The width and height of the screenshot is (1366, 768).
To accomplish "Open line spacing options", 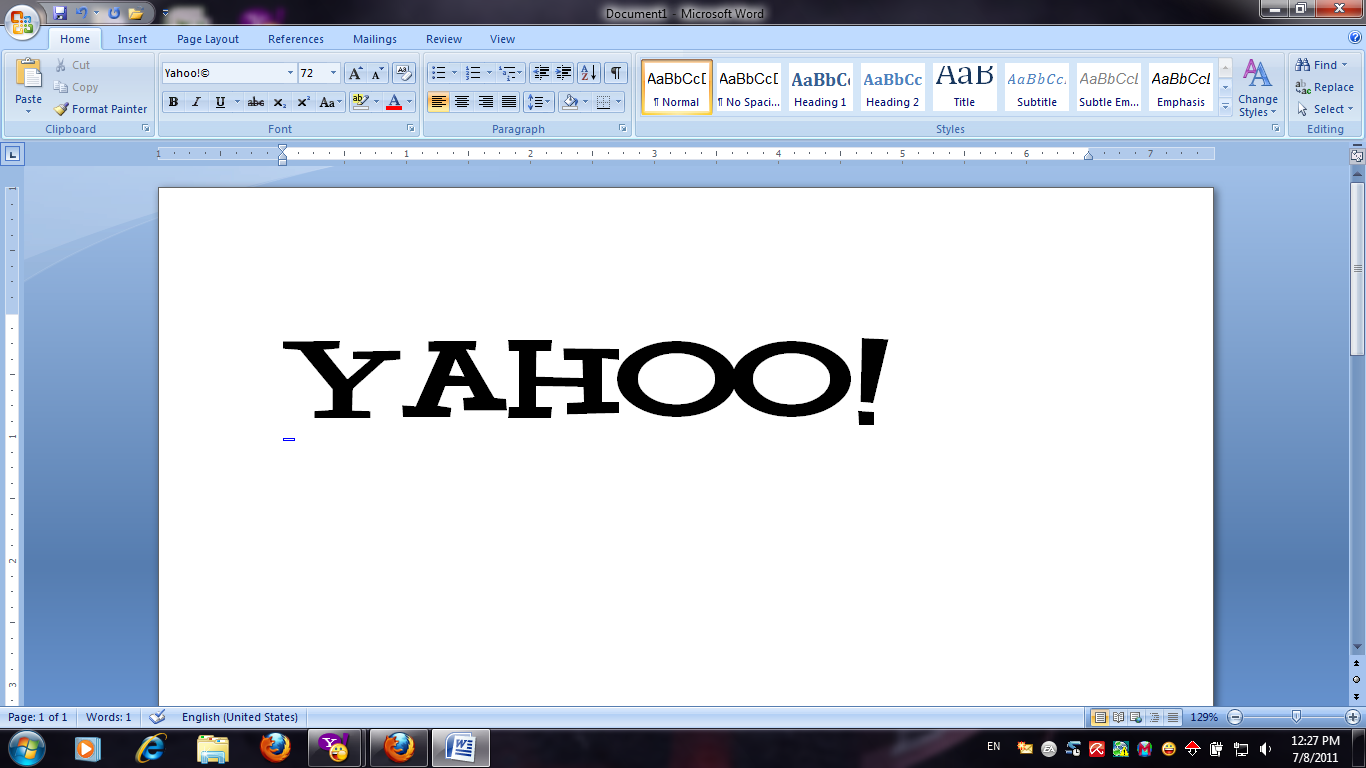I will pyautogui.click(x=538, y=102).
